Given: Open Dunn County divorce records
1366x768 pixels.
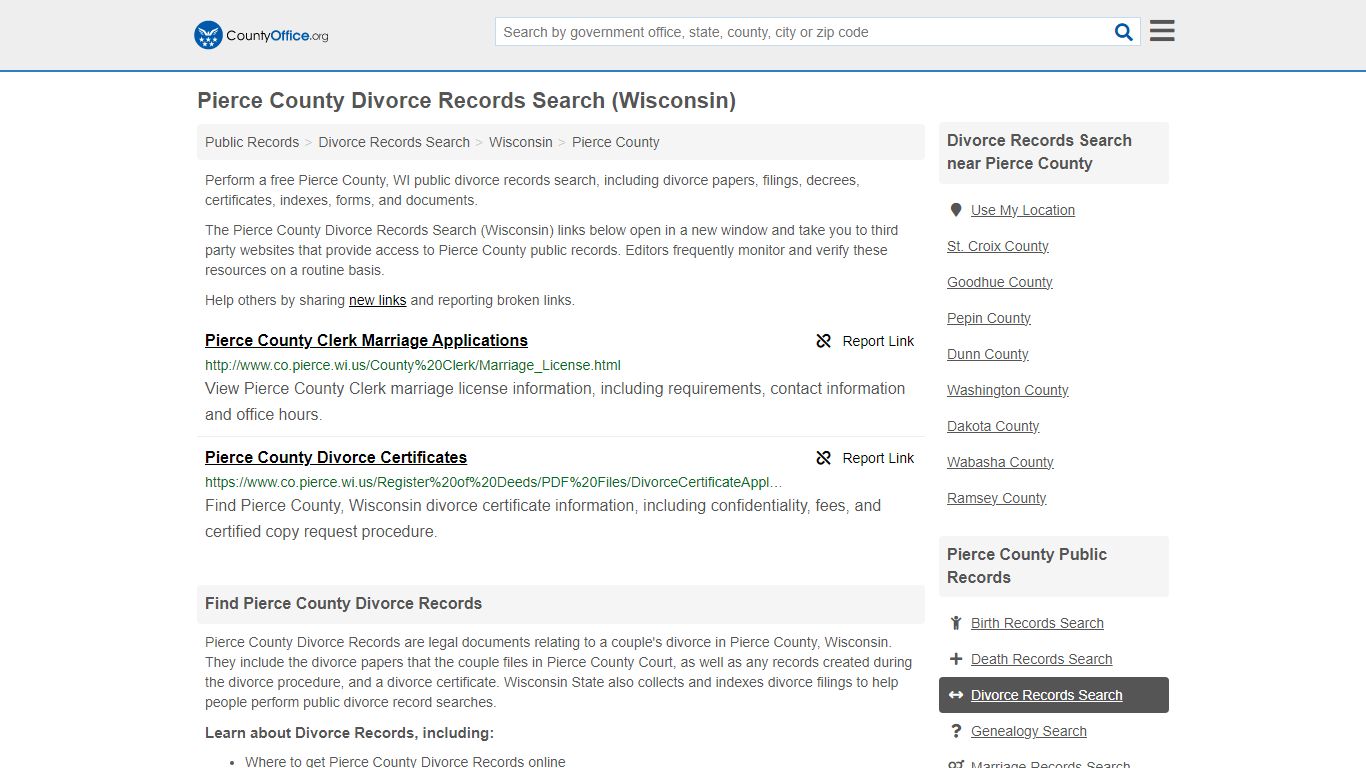Looking at the screenshot, I should pos(988,354).
